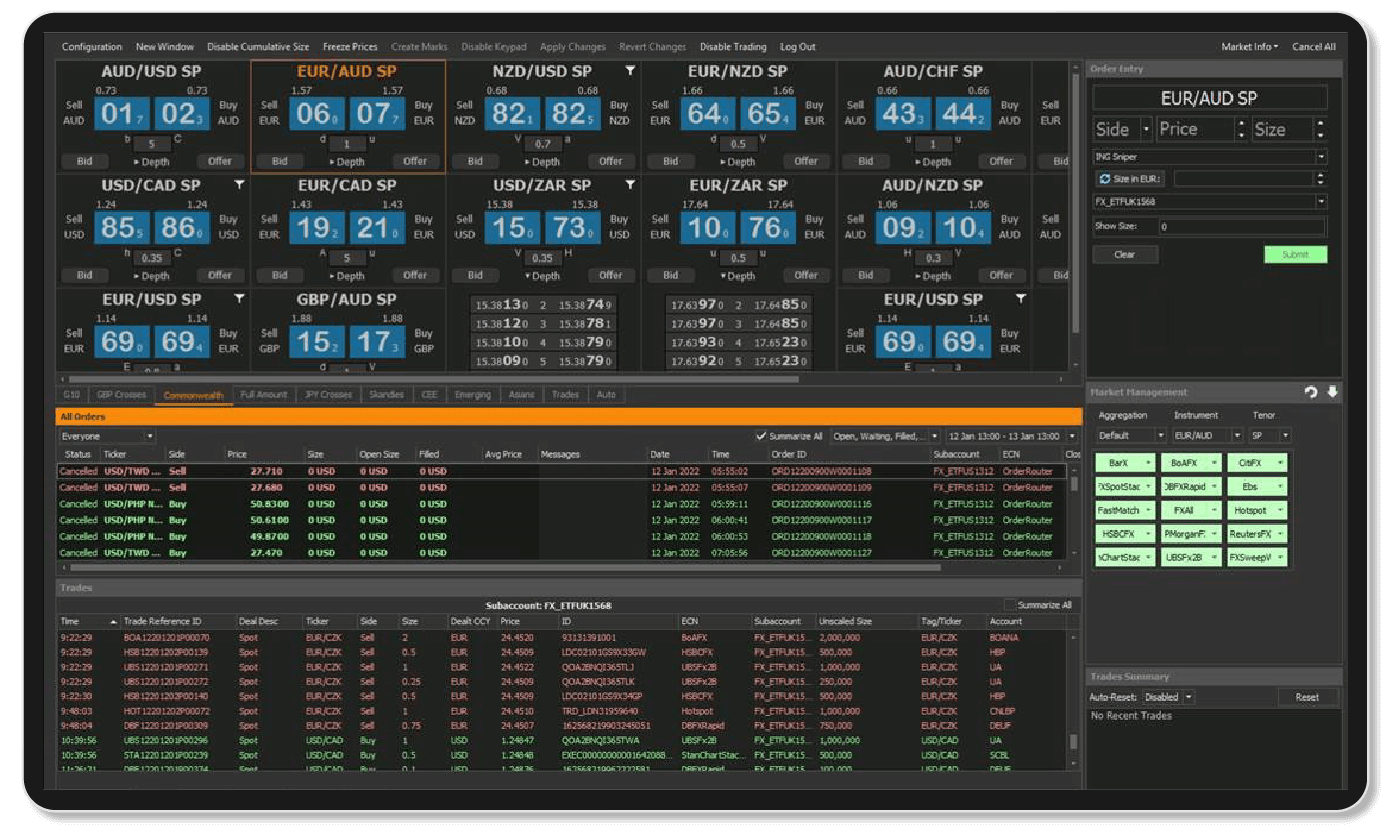Click the filter icon on NZD/USD SP tile
1400x839 pixels.
(x=630, y=71)
